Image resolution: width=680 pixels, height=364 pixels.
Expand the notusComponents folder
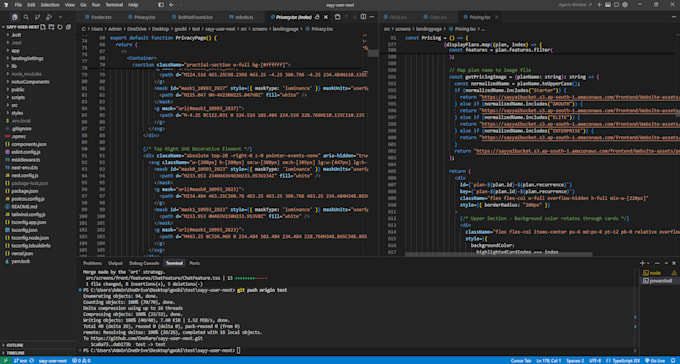(x=39, y=82)
